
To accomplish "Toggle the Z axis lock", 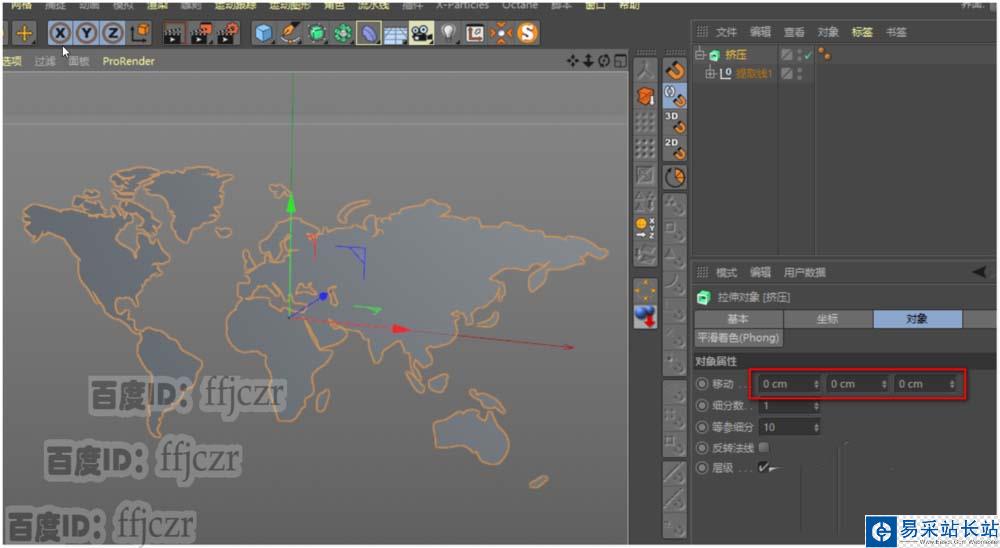I will [x=112, y=33].
